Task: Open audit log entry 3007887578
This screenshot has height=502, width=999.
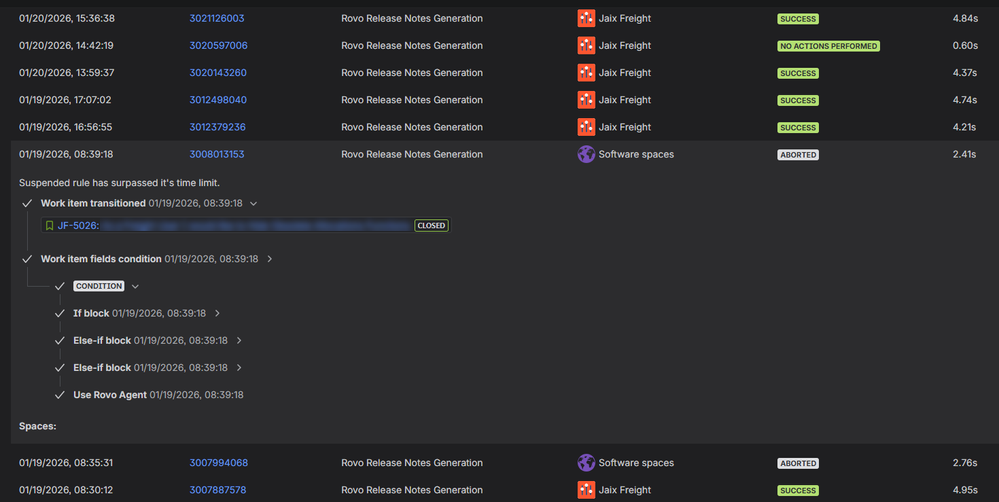Action: coord(217,490)
